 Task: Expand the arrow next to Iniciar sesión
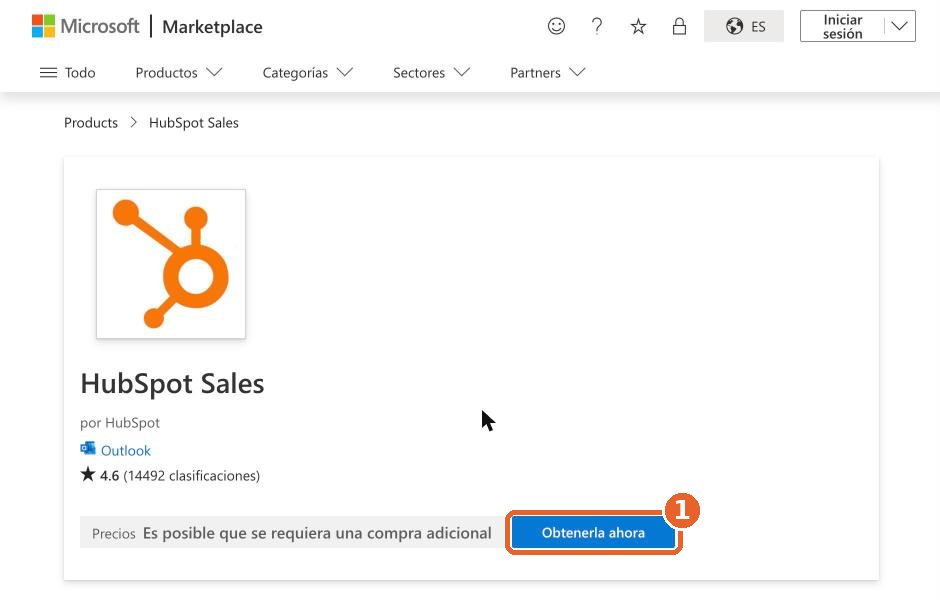[x=899, y=26]
